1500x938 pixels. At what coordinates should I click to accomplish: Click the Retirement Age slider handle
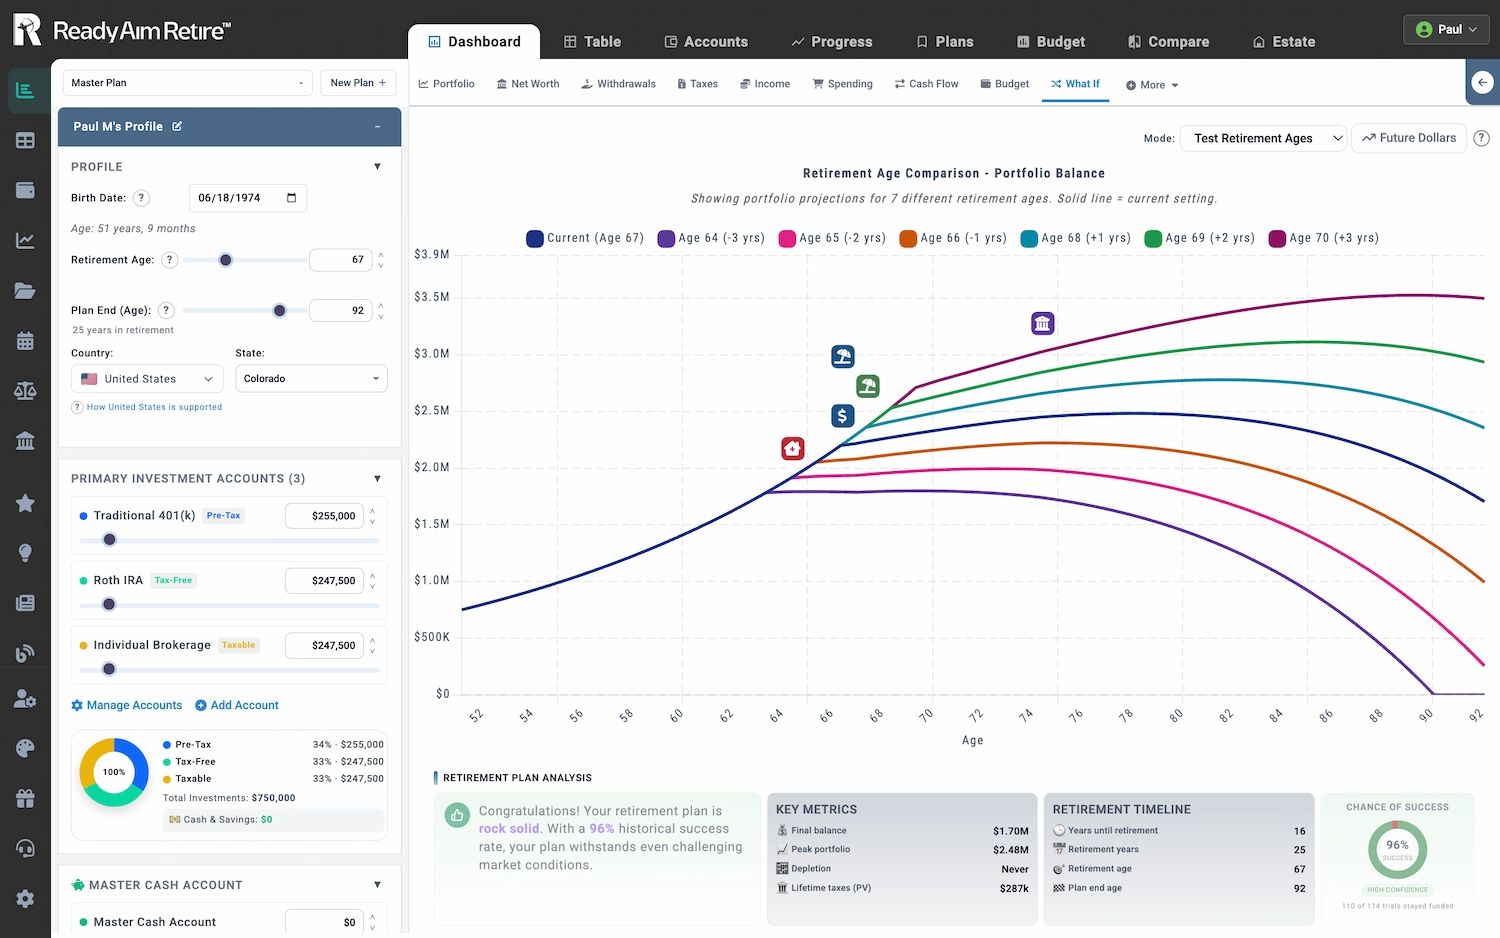pyautogui.click(x=226, y=260)
